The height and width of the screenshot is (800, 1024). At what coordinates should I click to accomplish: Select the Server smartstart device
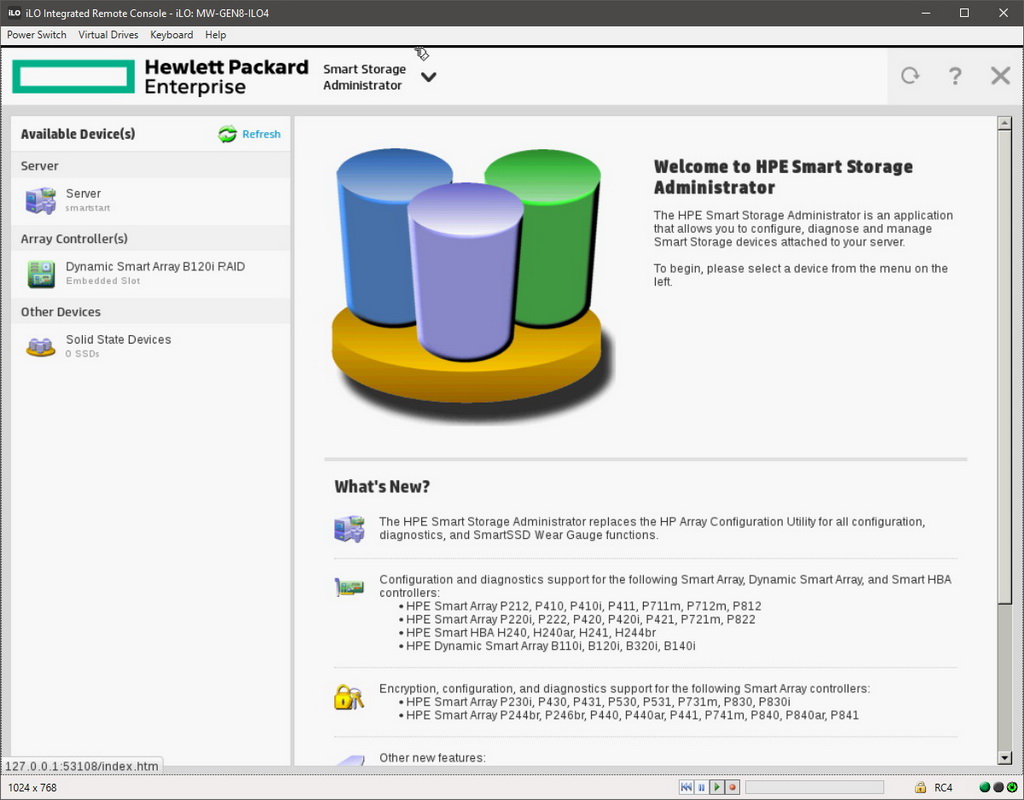click(x=150, y=200)
